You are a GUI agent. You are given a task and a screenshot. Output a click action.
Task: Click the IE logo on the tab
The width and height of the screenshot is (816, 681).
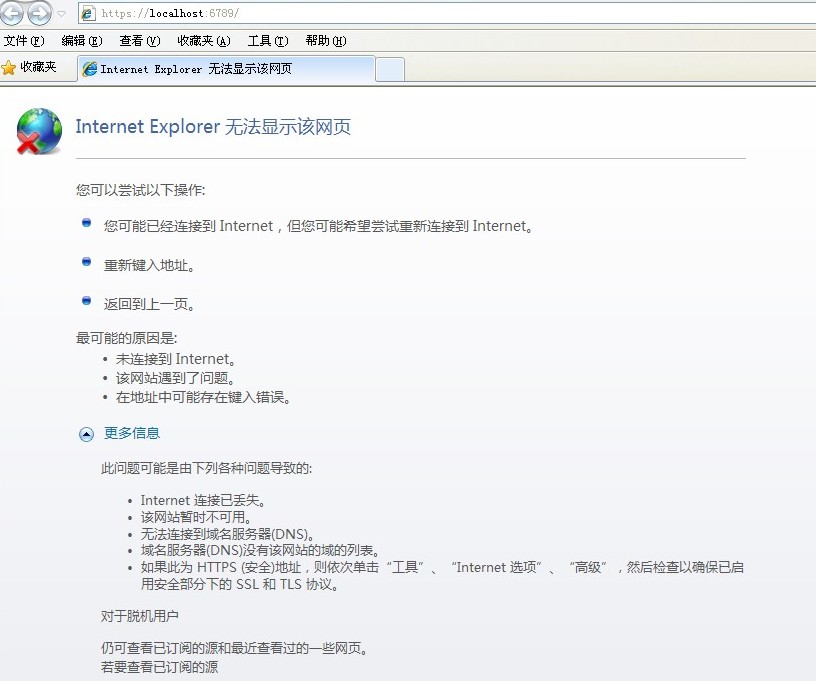(90, 69)
